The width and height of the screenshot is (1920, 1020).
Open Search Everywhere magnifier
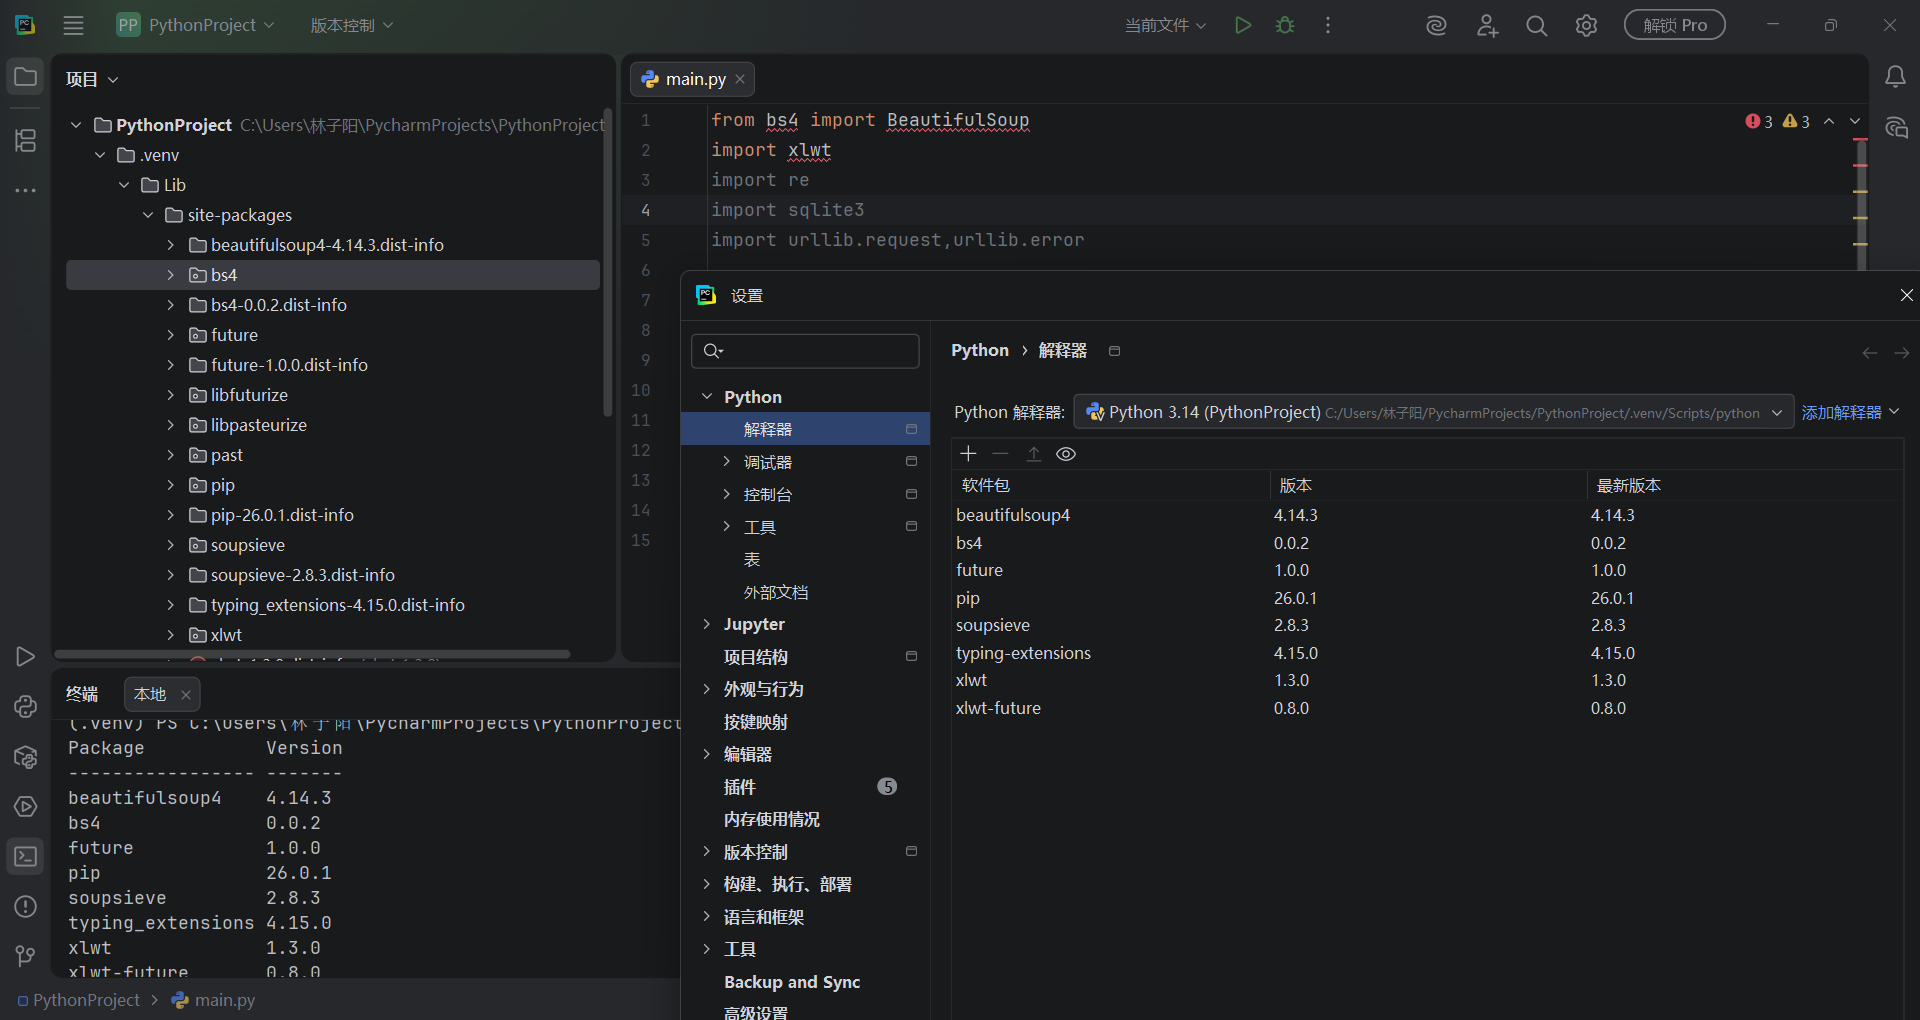1537,25
